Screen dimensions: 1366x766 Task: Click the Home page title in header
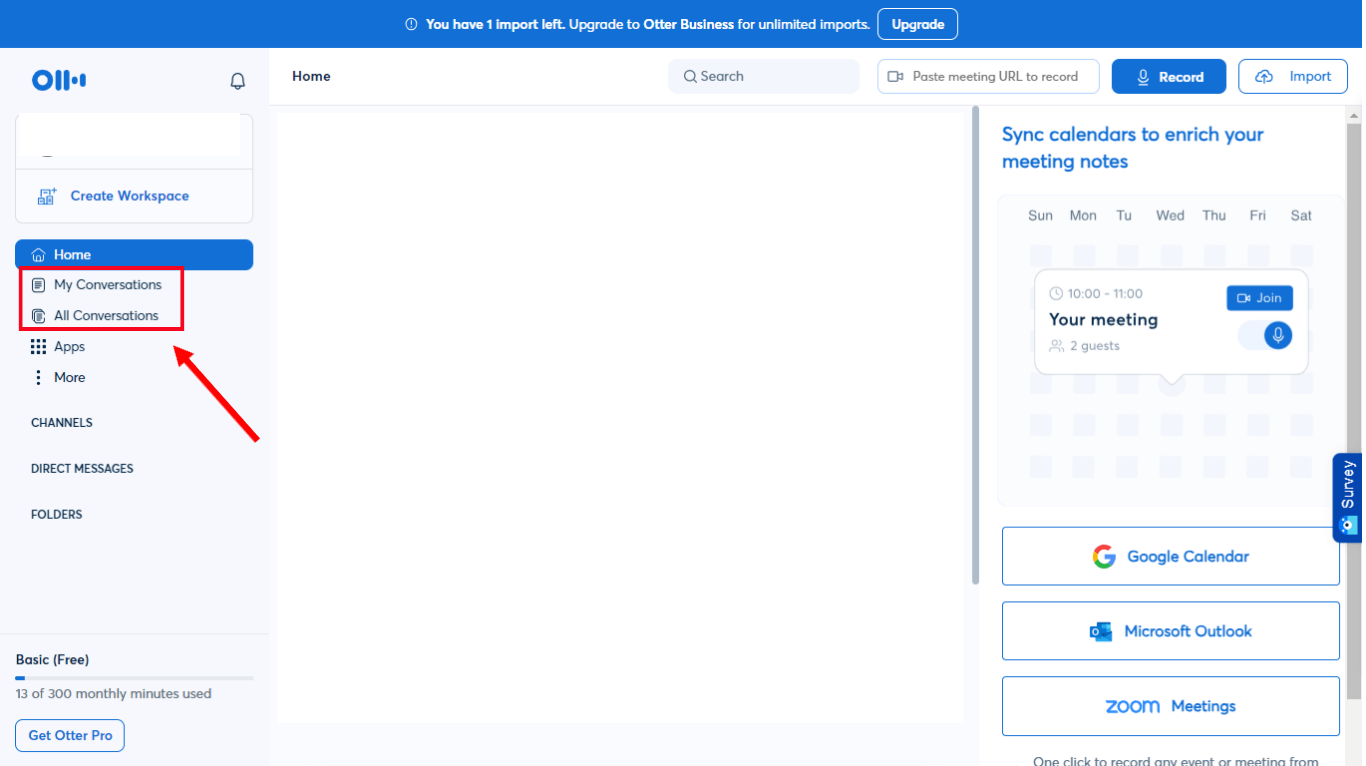[311, 76]
